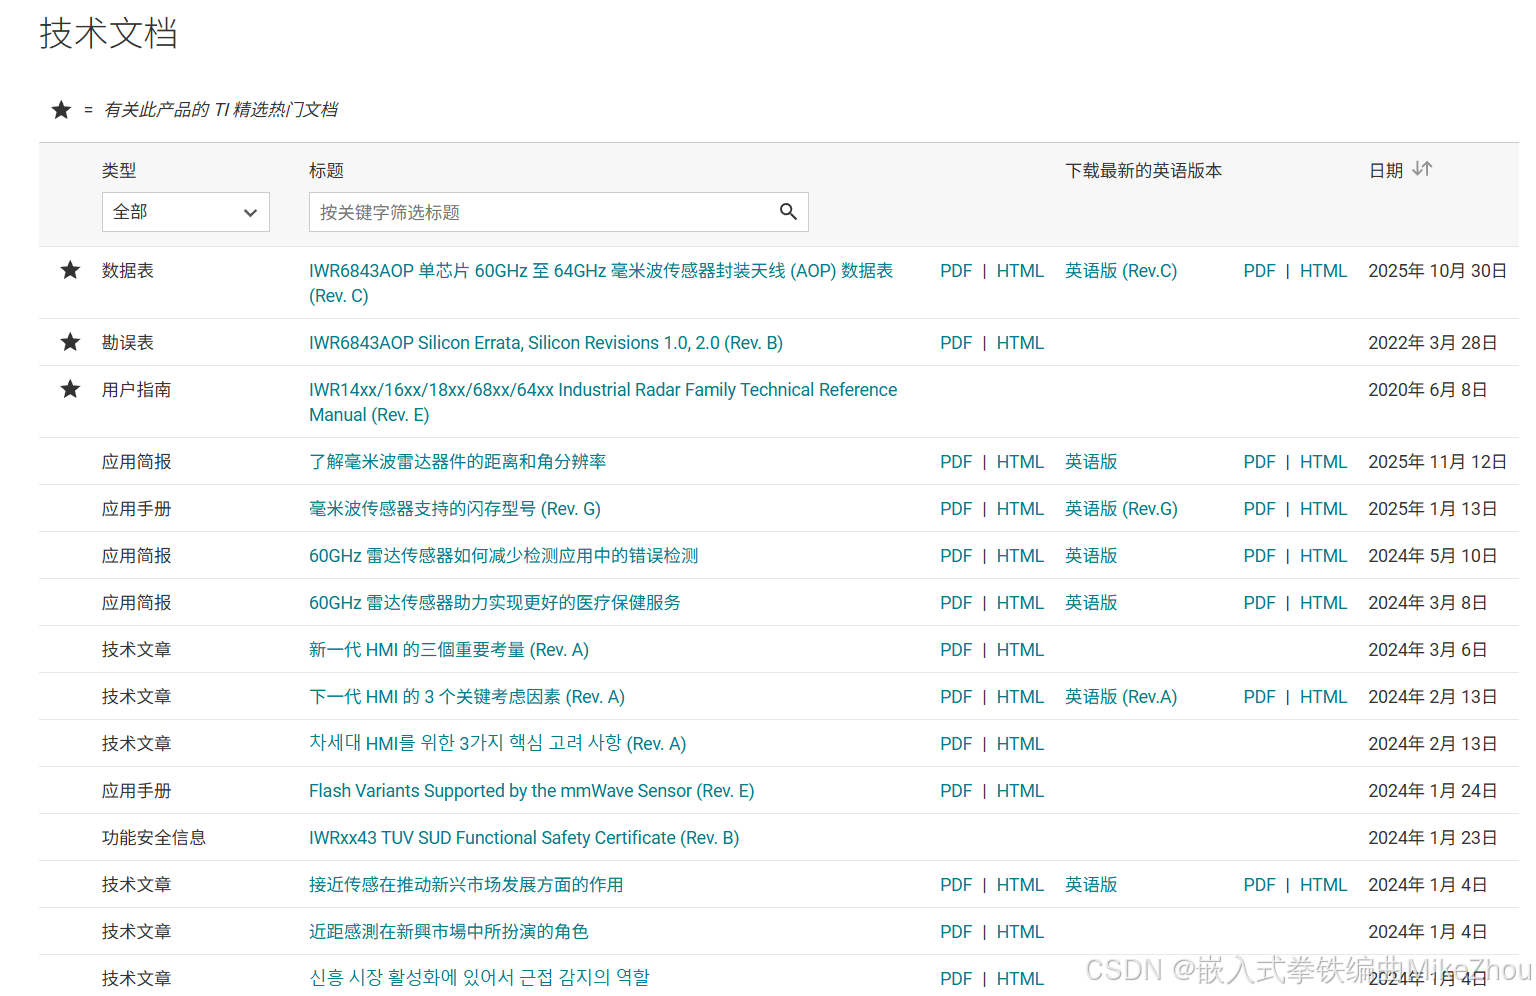Screen dimensions: 1536x996
Task: Click the 技术文档 page heading
Action: [x=108, y=33]
